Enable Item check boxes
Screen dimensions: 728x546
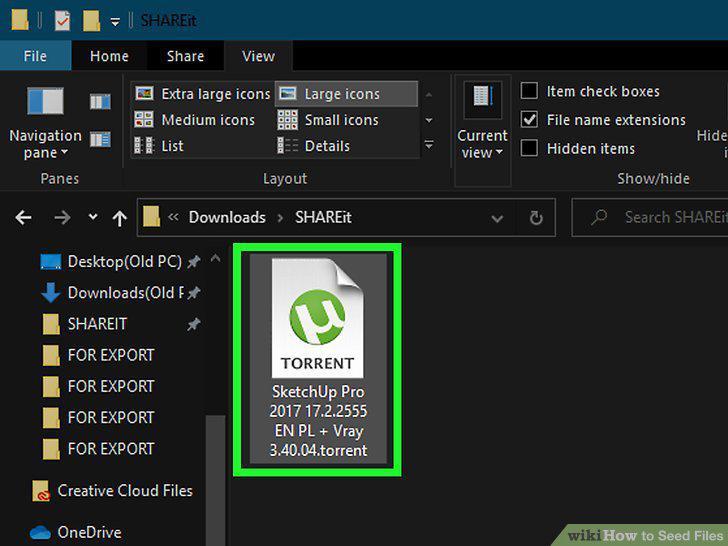tap(529, 91)
